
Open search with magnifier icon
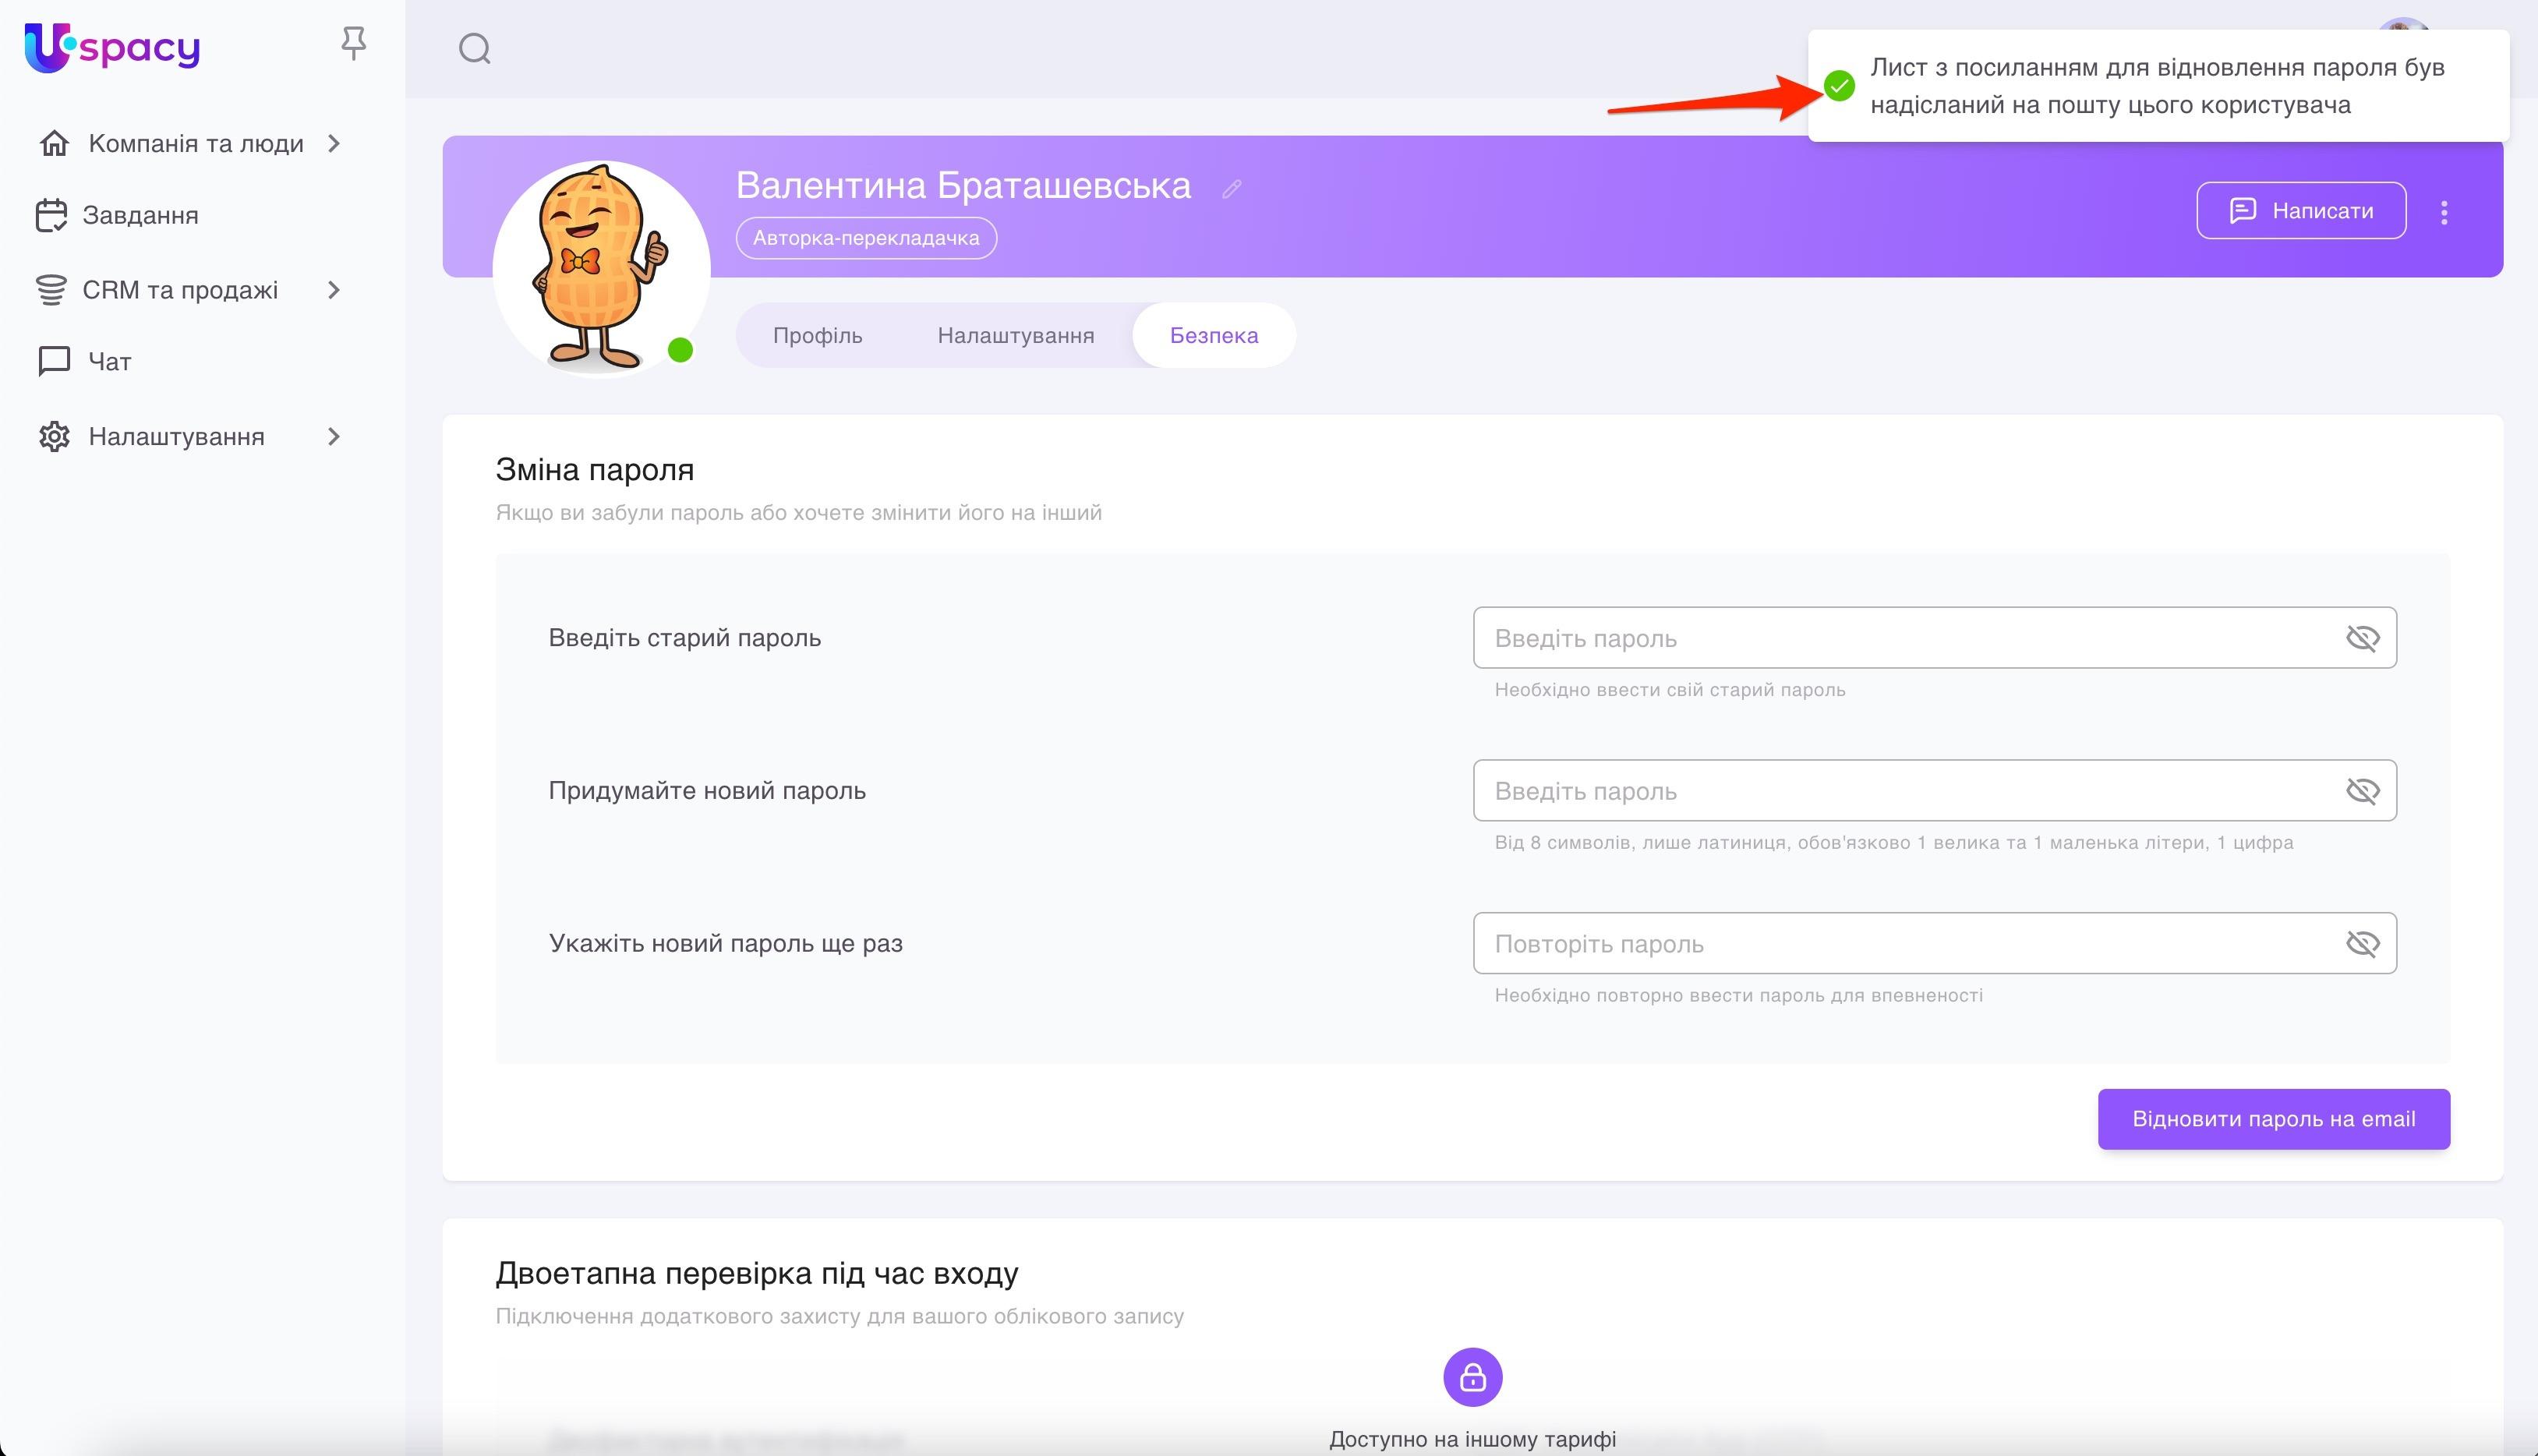coord(474,48)
